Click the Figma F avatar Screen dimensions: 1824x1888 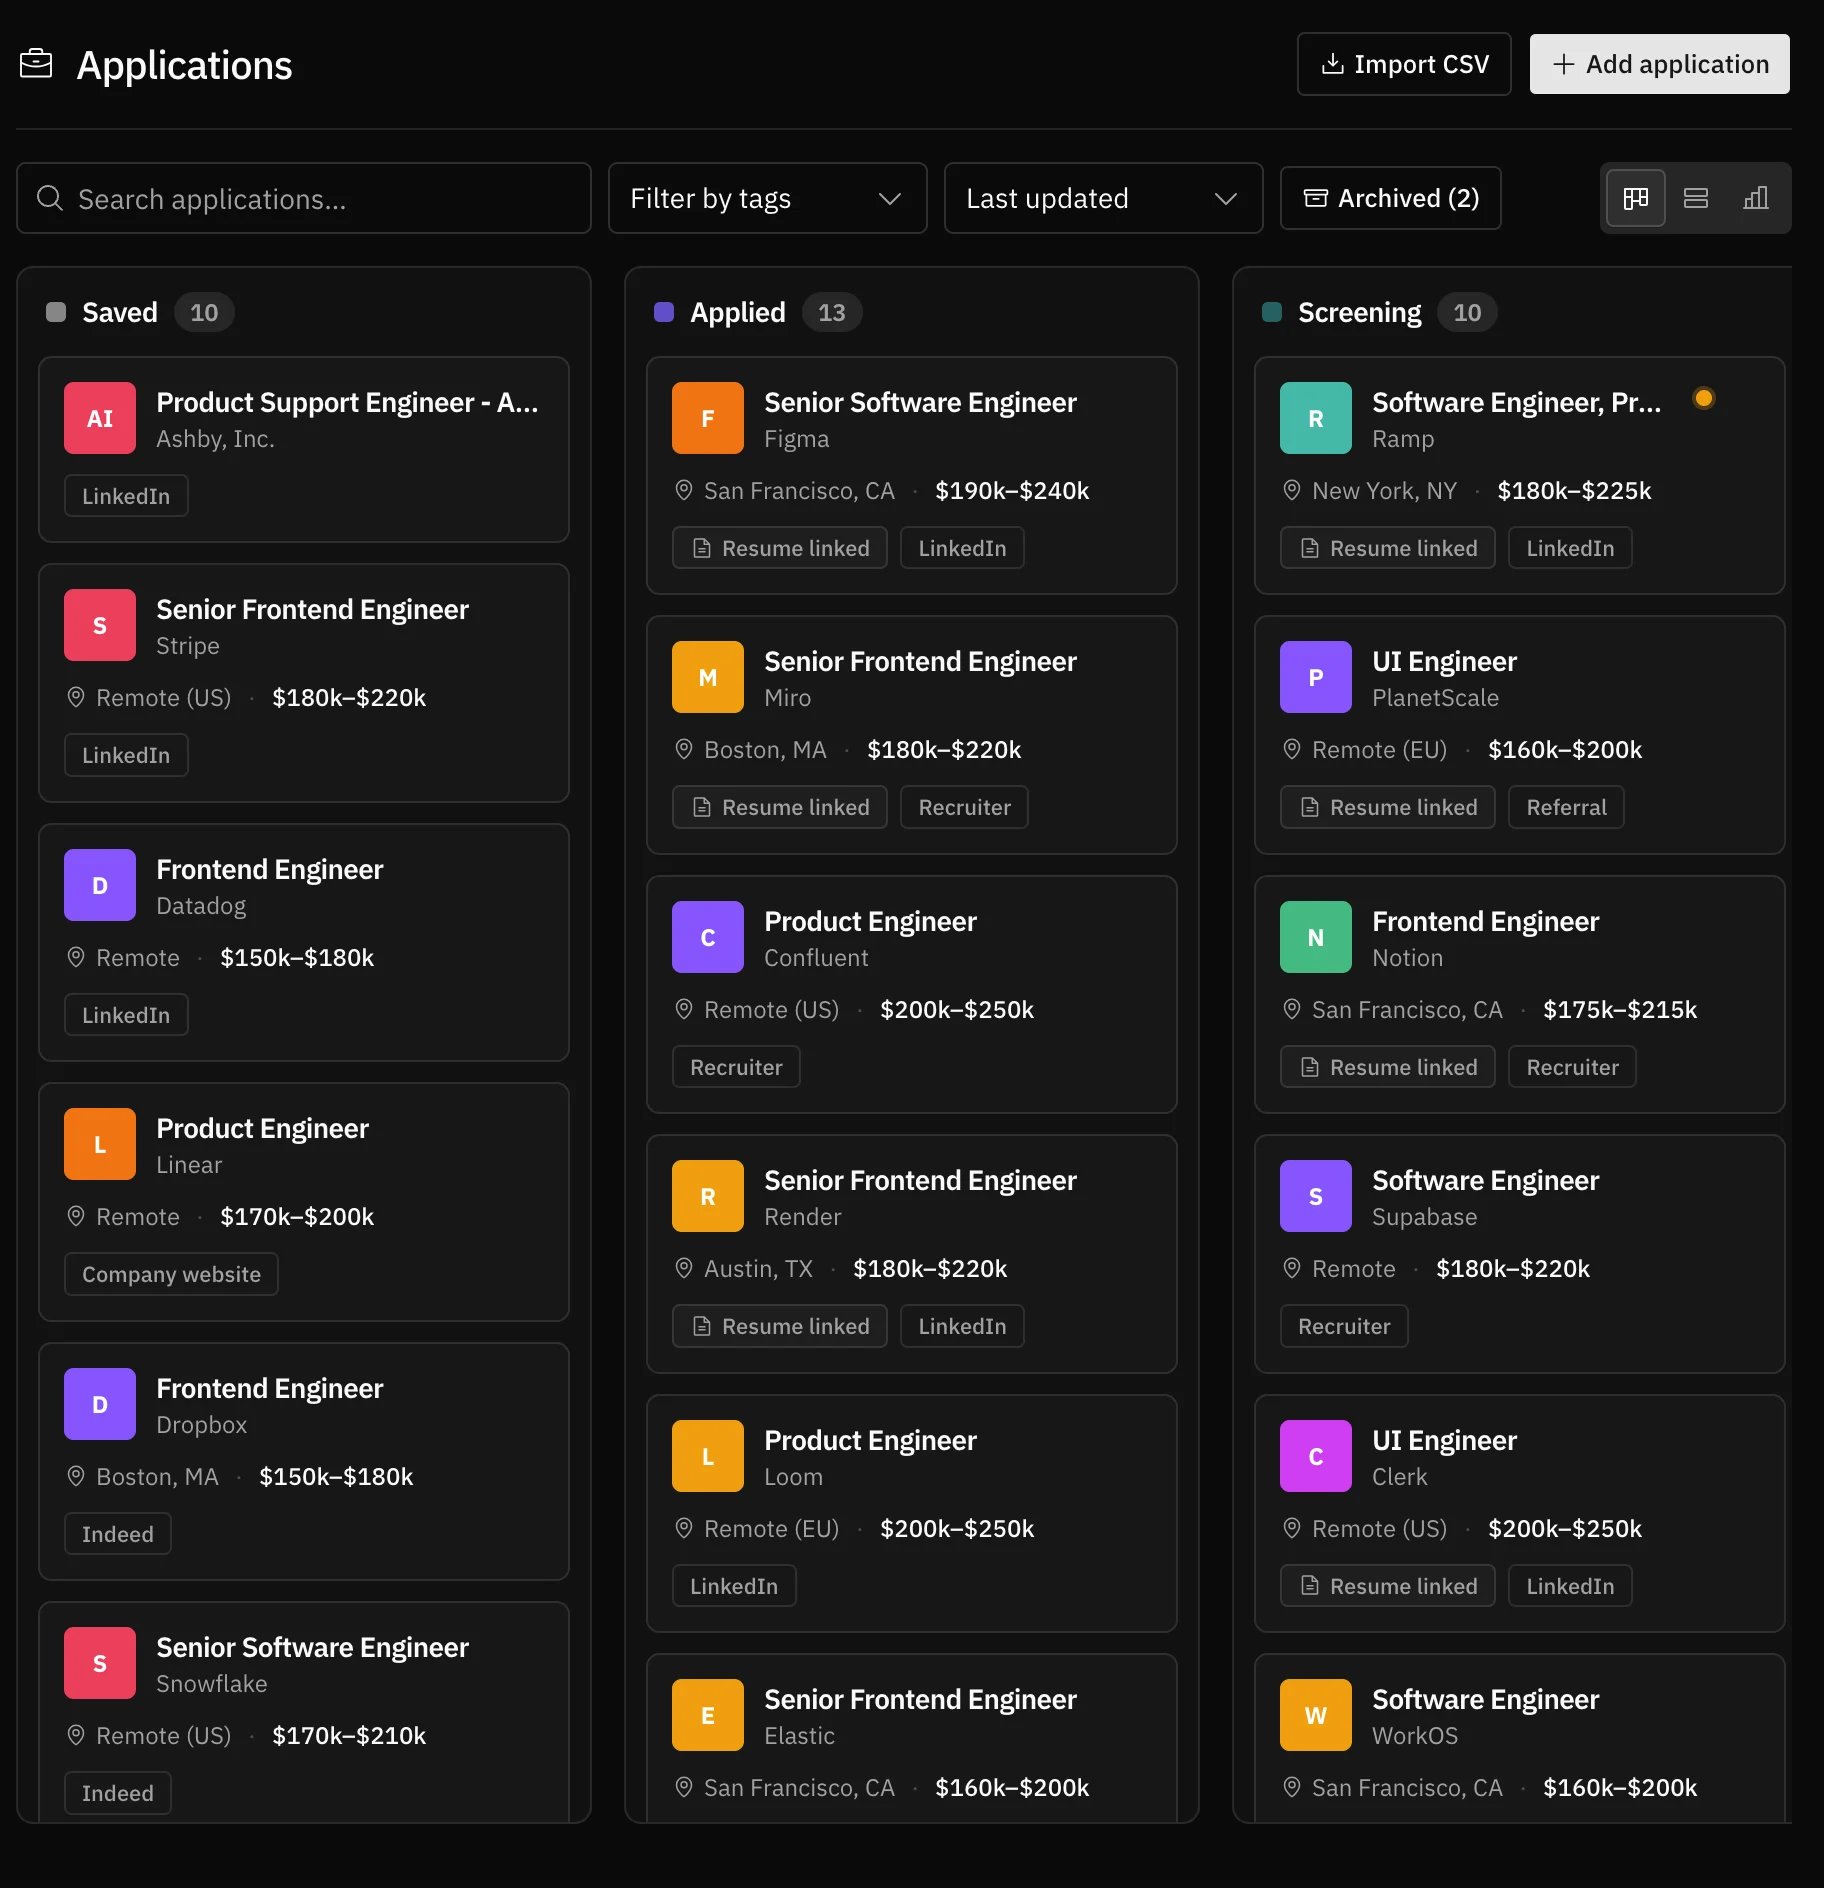708,418
